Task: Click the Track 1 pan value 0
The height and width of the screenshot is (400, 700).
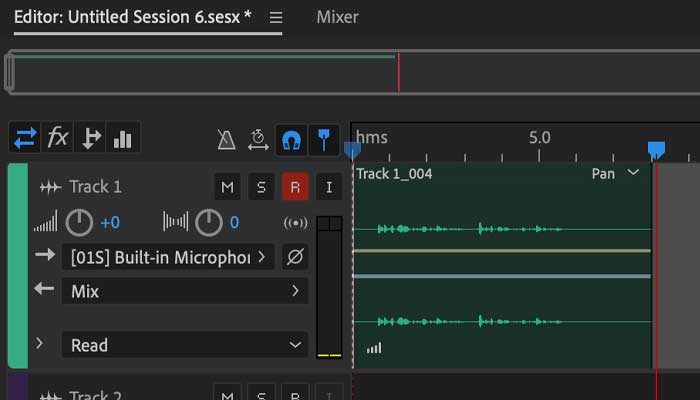Action: tap(234, 222)
